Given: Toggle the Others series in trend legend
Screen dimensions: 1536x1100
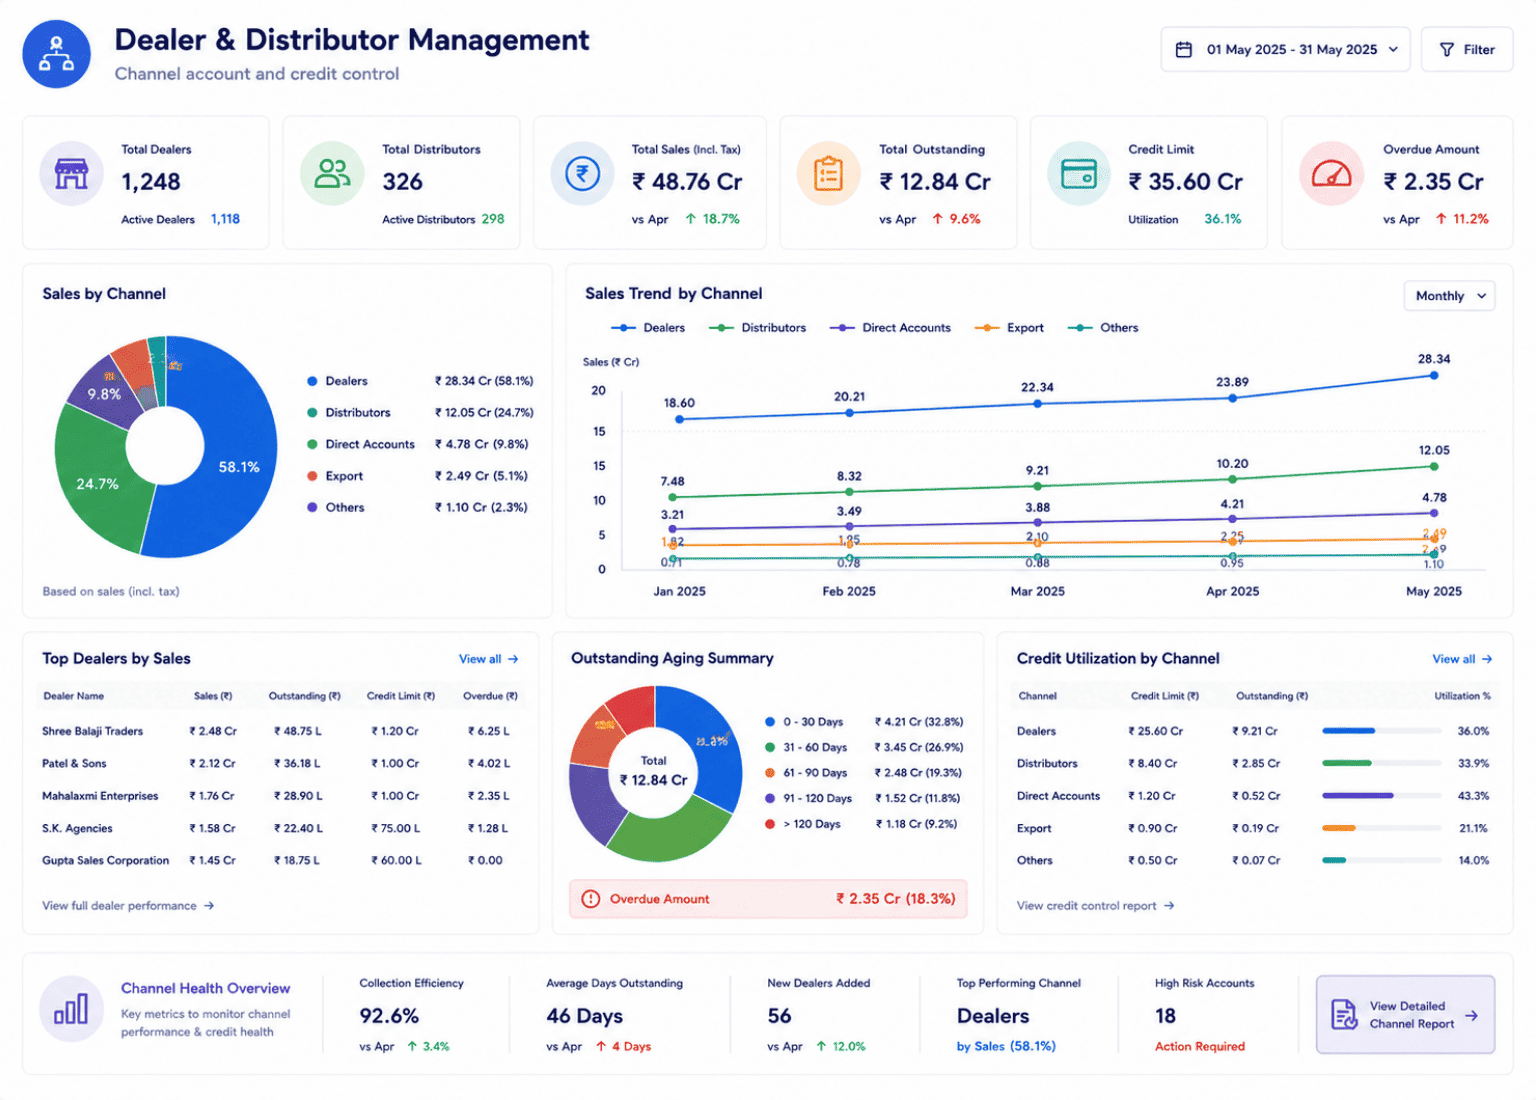Looking at the screenshot, I should (x=1103, y=328).
